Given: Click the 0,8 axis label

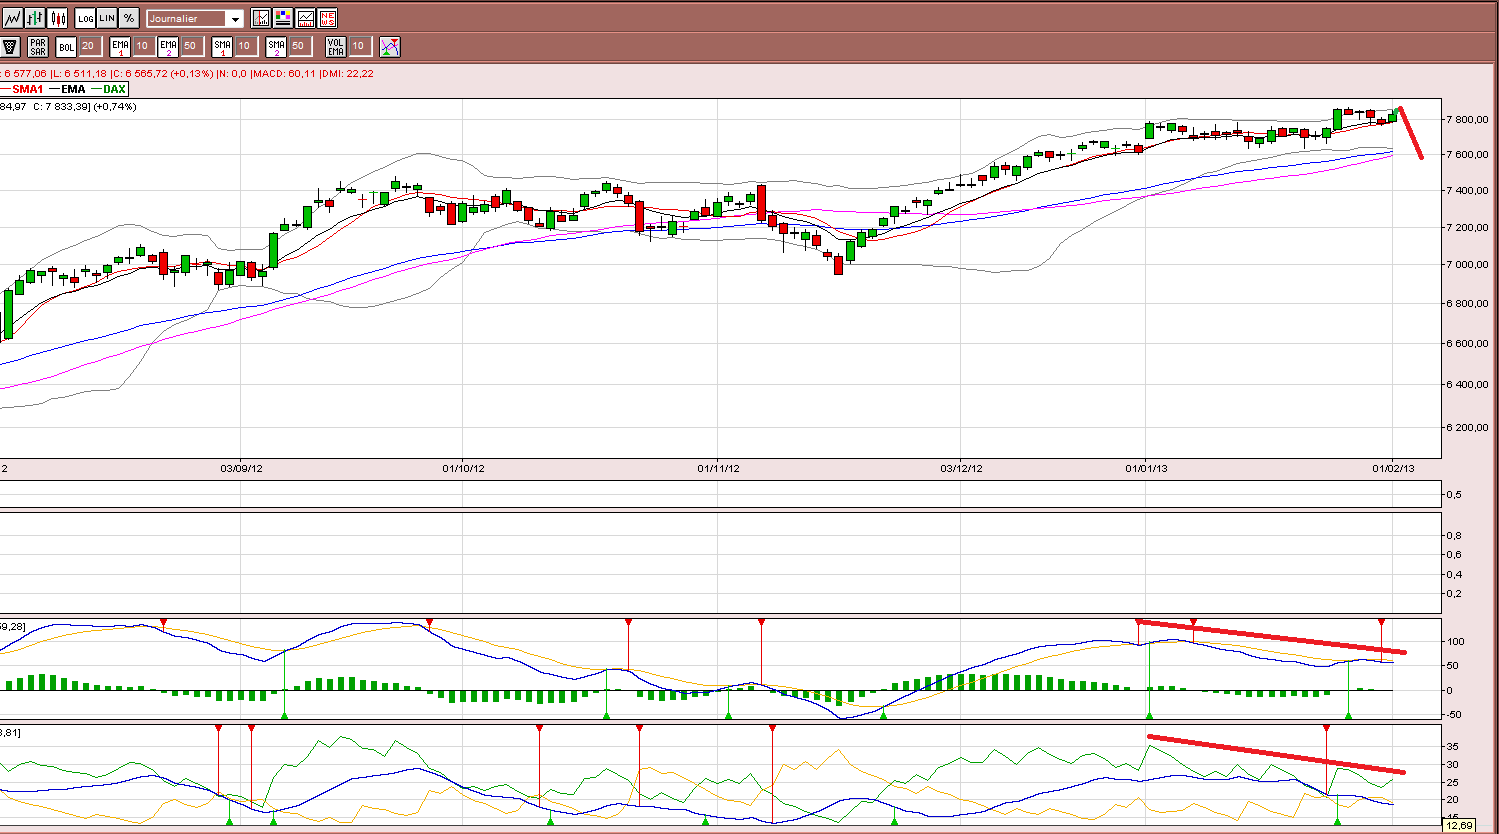Looking at the screenshot, I should pos(1456,535).
